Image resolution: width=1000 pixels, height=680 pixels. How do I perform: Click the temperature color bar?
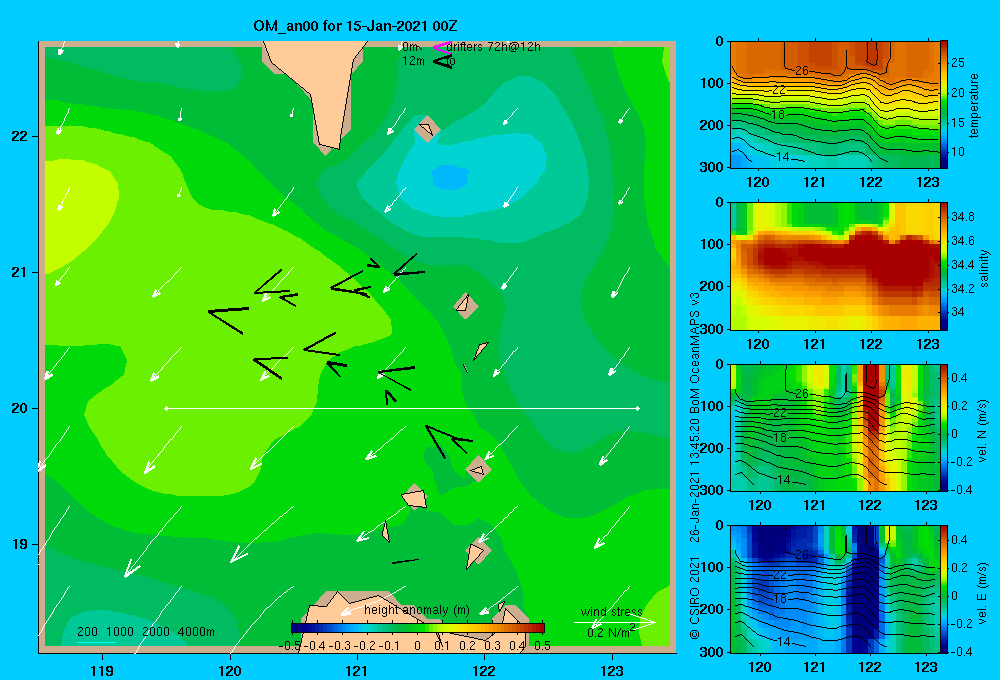click(944, 105)
